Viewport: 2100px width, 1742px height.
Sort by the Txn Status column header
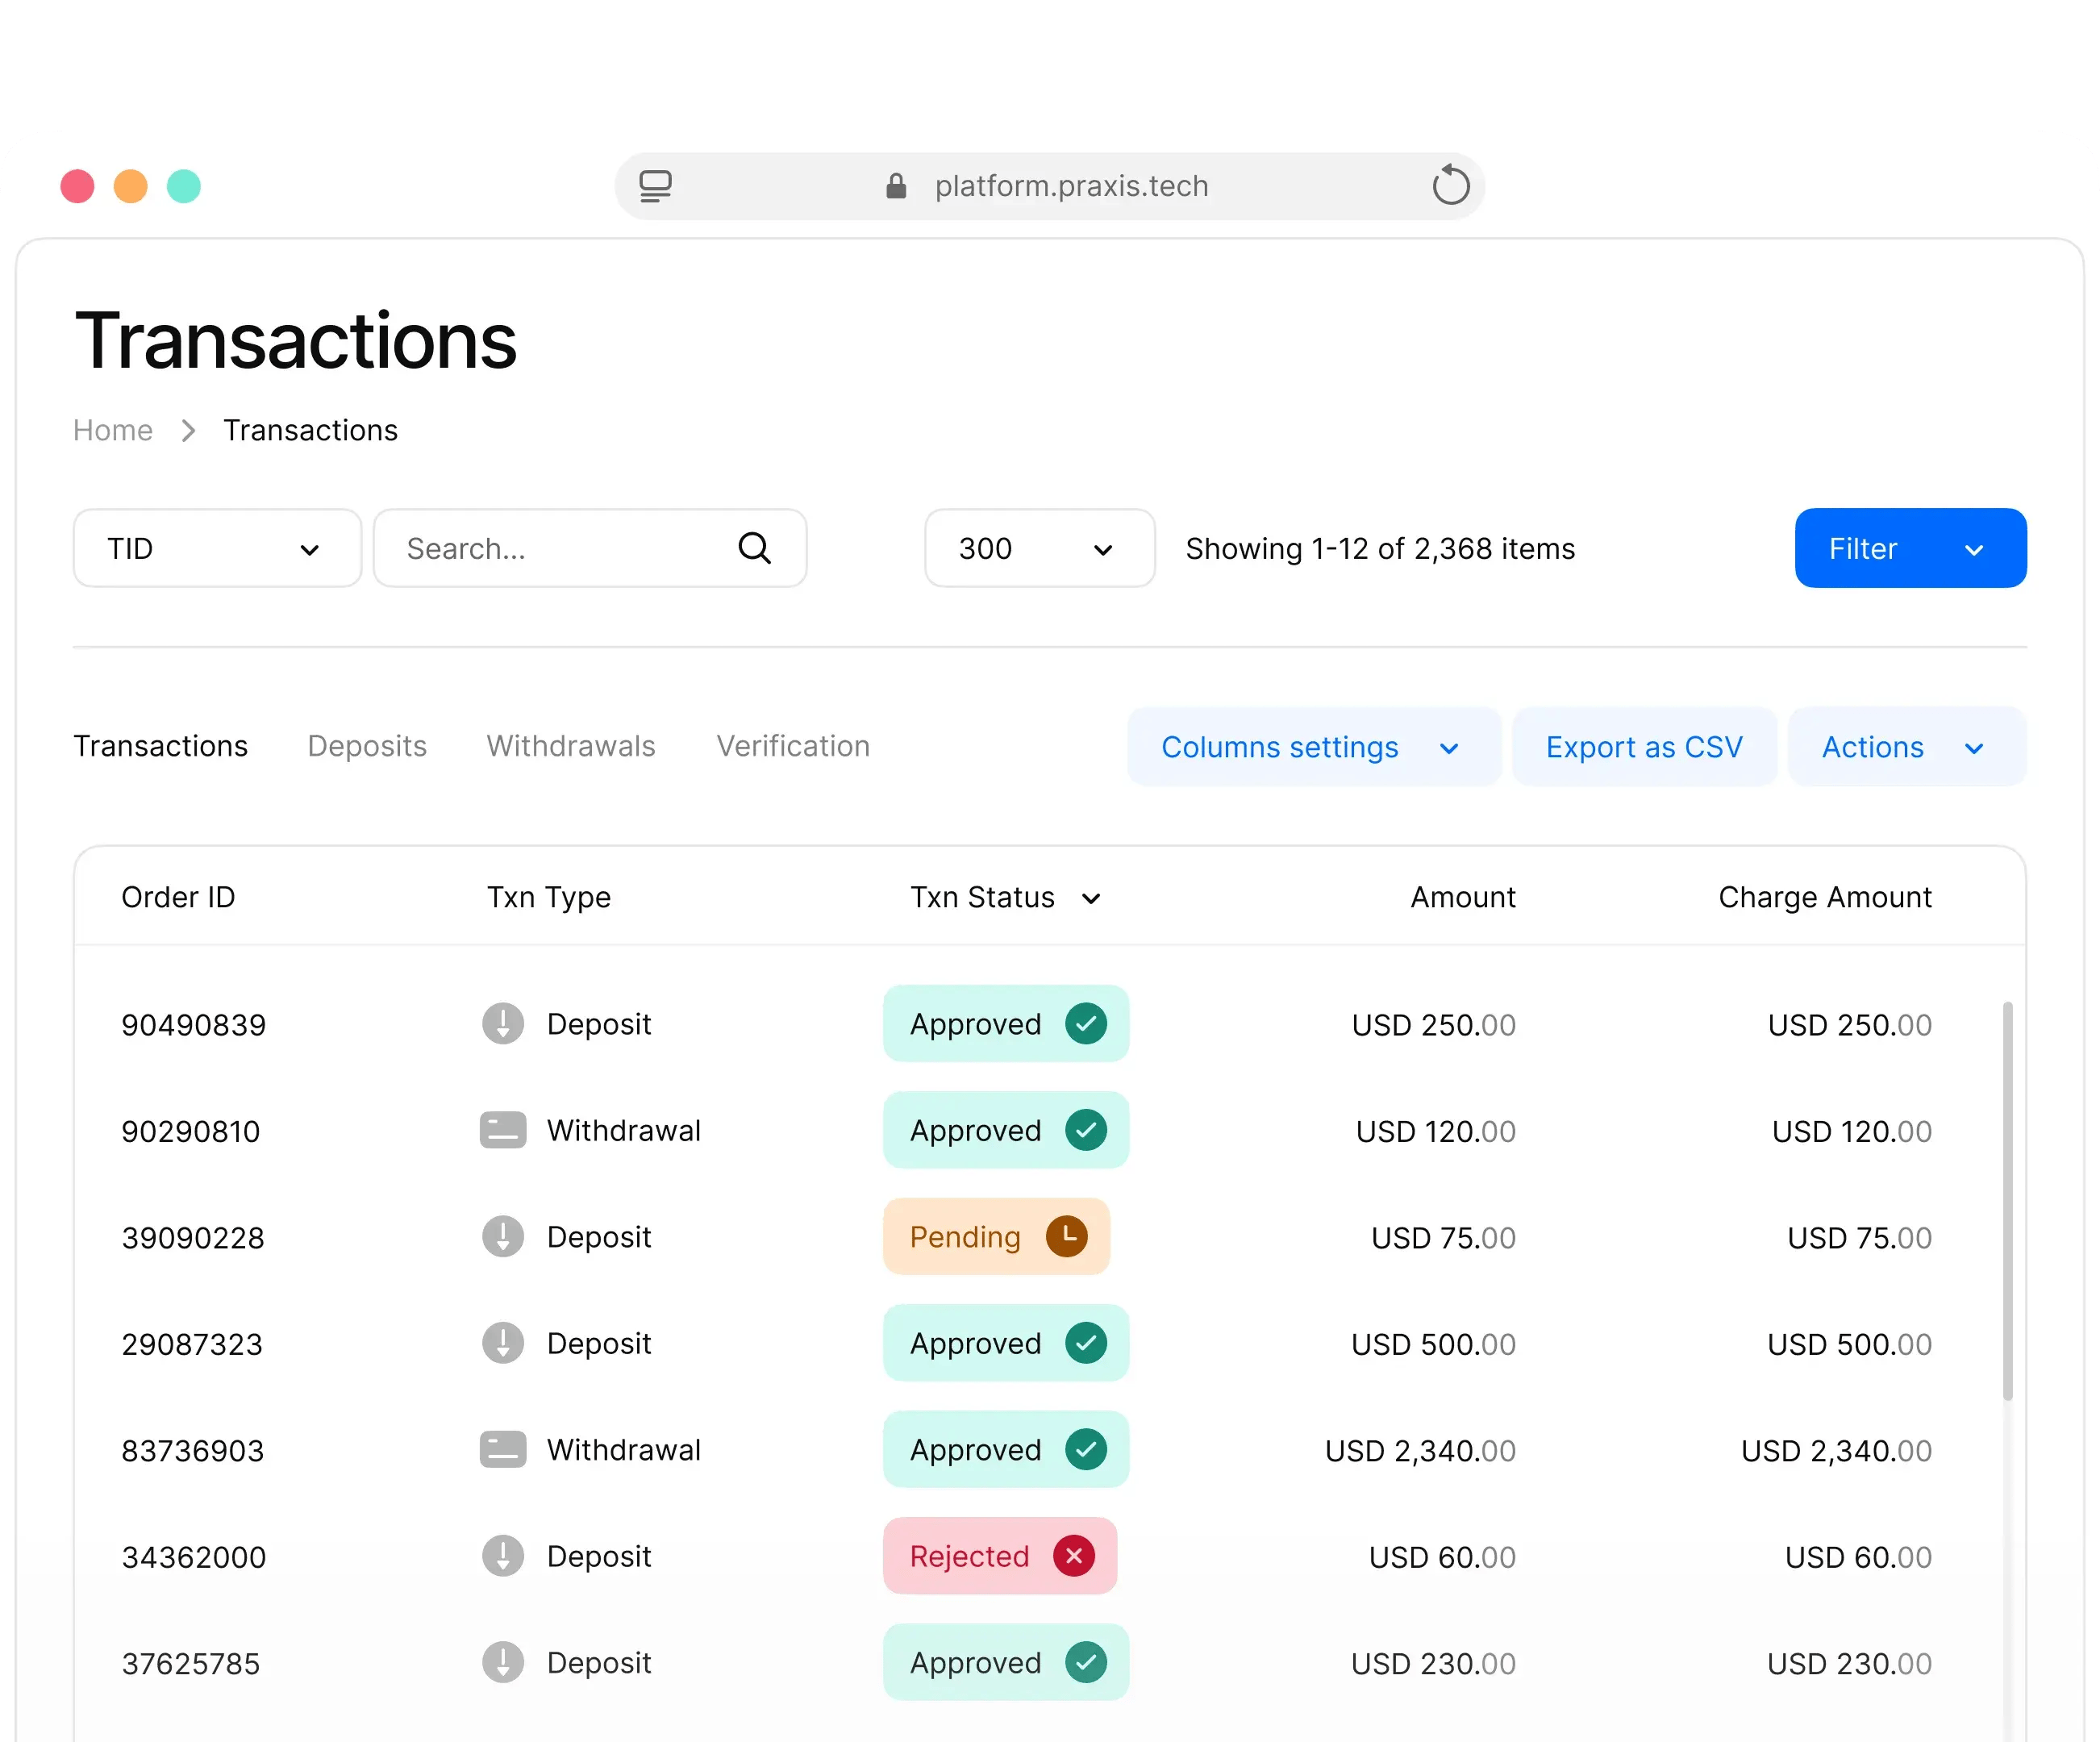click(1005, 897)
